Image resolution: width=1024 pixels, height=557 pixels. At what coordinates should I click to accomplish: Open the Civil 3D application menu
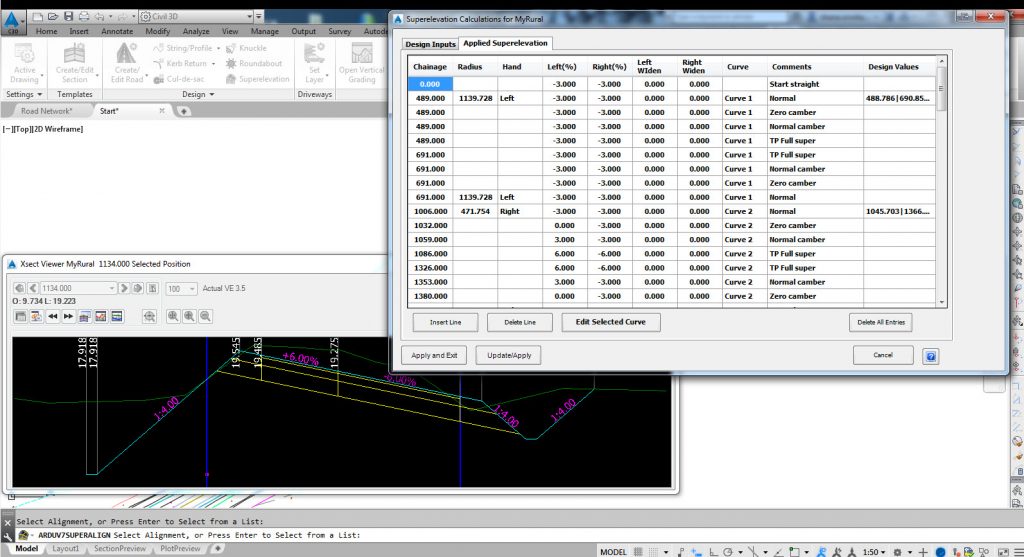click(x=12, y=21)
